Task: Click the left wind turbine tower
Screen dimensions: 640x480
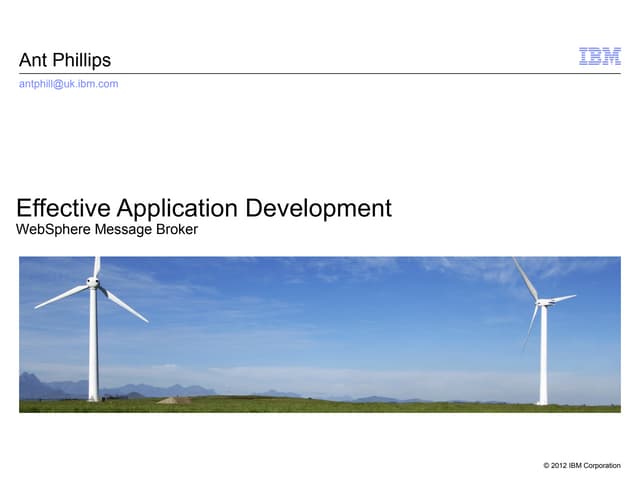Action: click(x=93, y=345)
